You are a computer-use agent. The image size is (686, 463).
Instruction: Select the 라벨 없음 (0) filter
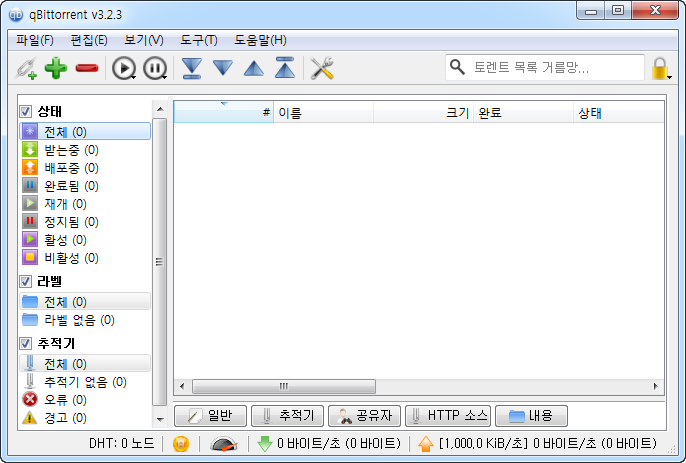pos(84,320)
